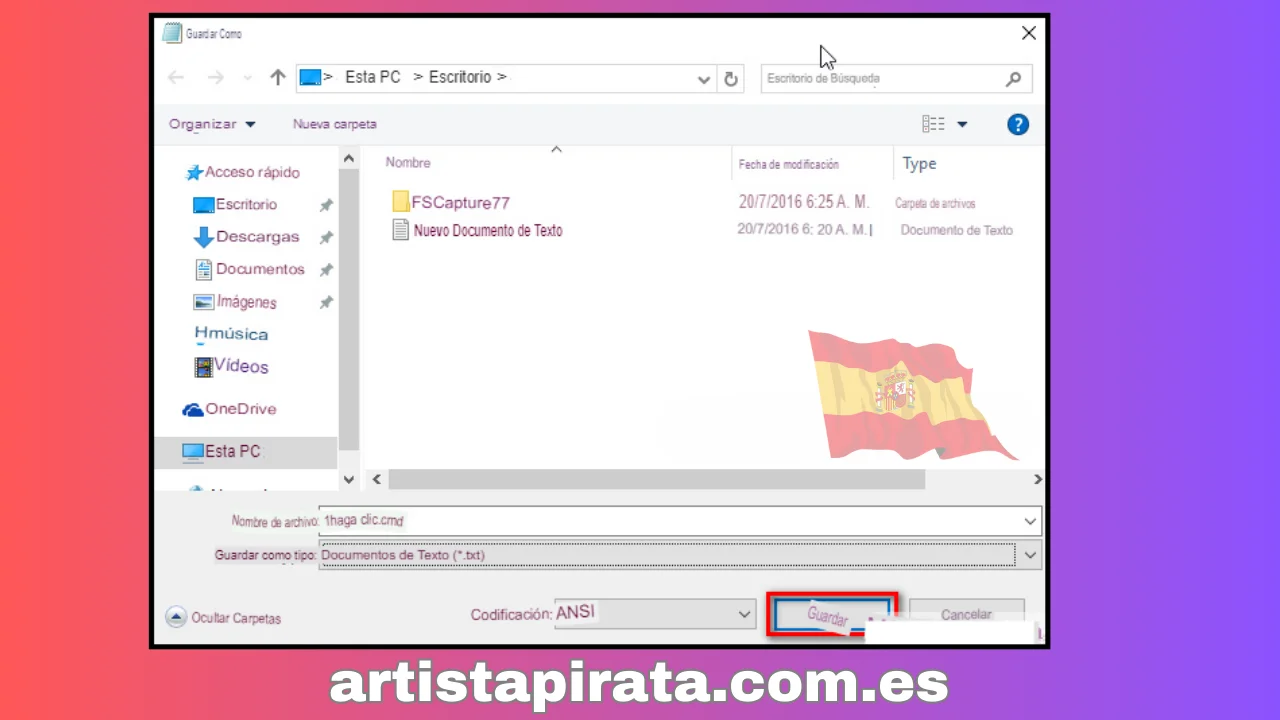Viewport: 1280px width, 720px height.
Task: Open the Guardar como tipo dropdown
Action: (1031, 554)
